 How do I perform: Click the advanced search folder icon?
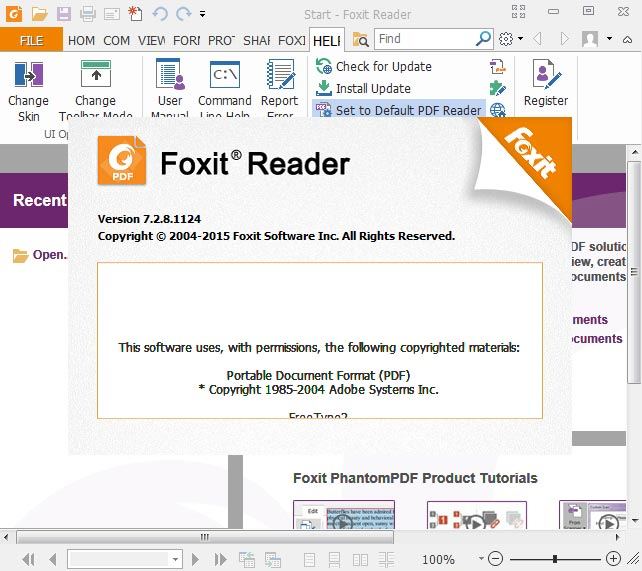(360, 40)
